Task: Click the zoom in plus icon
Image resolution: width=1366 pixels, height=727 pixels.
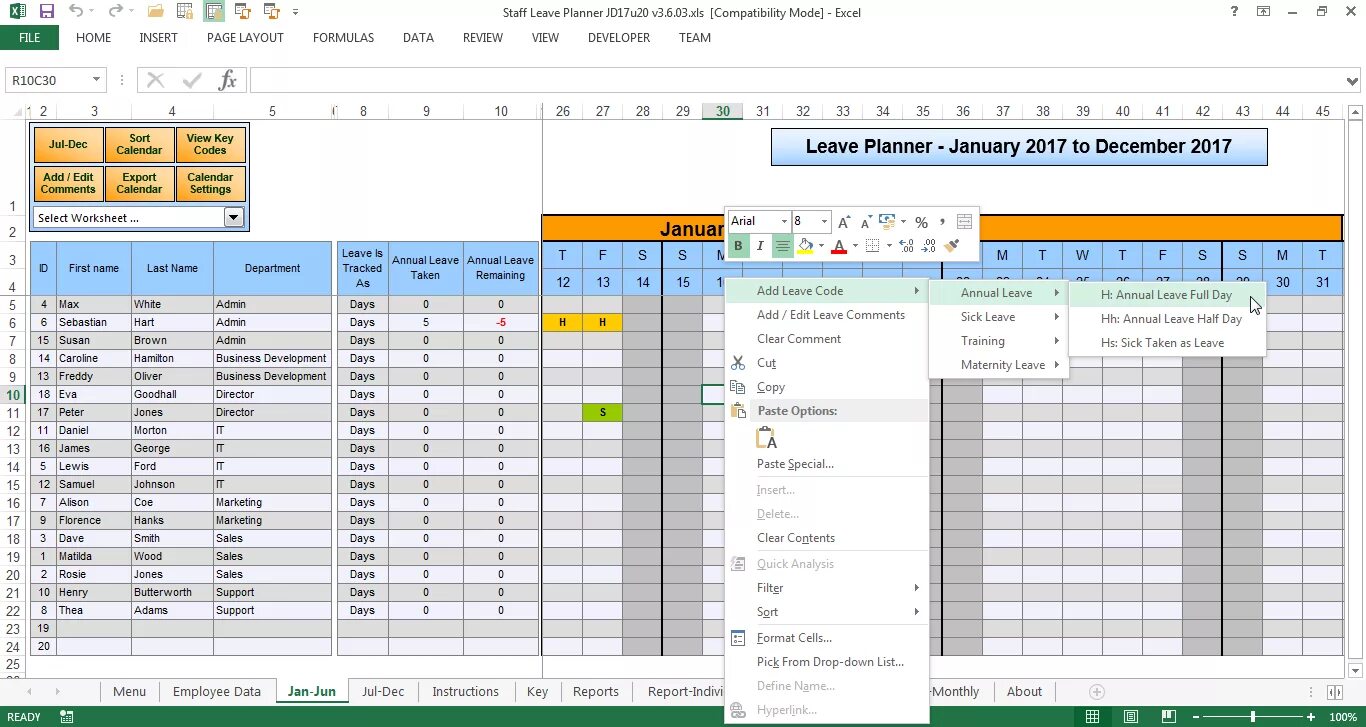Action: [x=1313, y=717]
